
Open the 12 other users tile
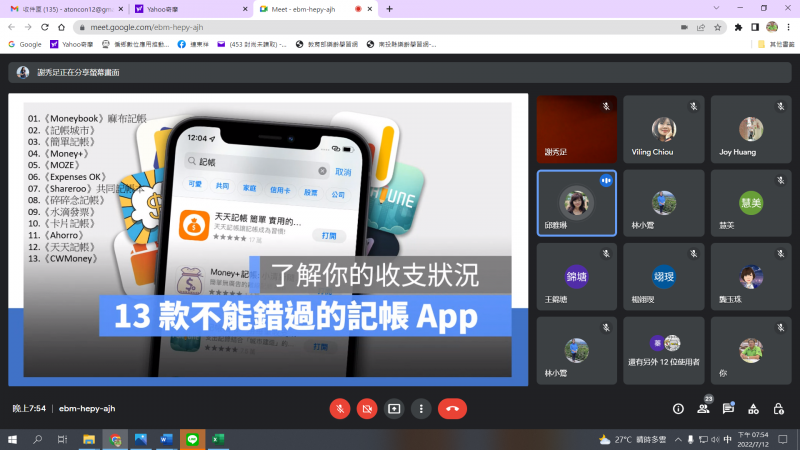[x=664, y=351]
